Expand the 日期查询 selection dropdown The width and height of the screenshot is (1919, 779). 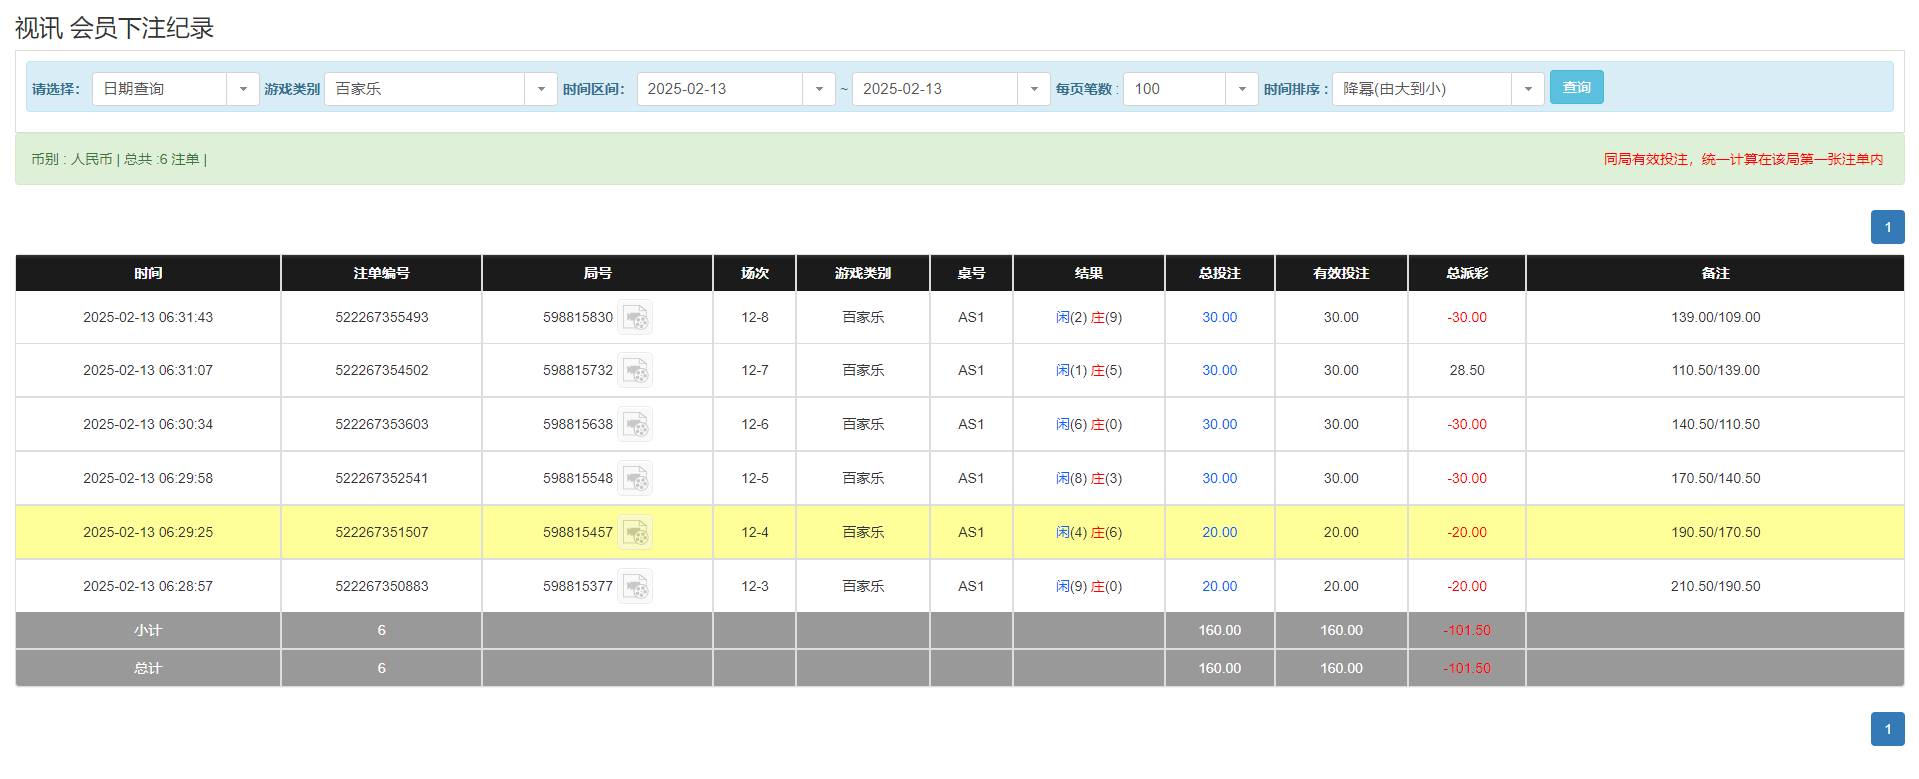point(242,89)
